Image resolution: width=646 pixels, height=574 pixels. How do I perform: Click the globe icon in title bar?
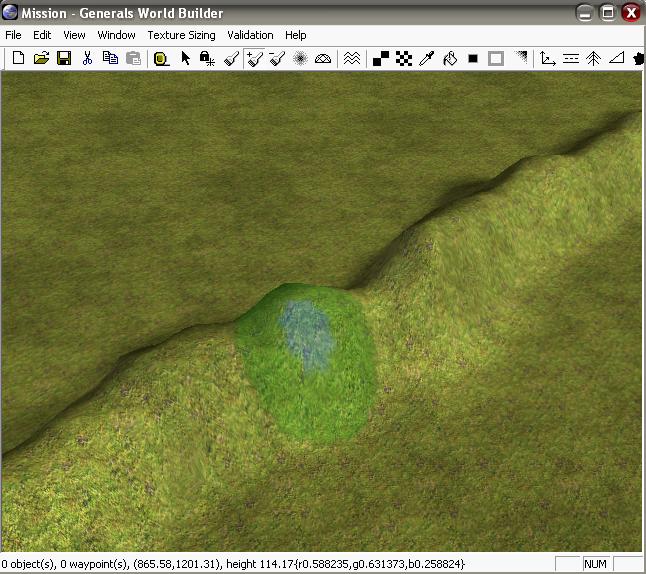10,12
